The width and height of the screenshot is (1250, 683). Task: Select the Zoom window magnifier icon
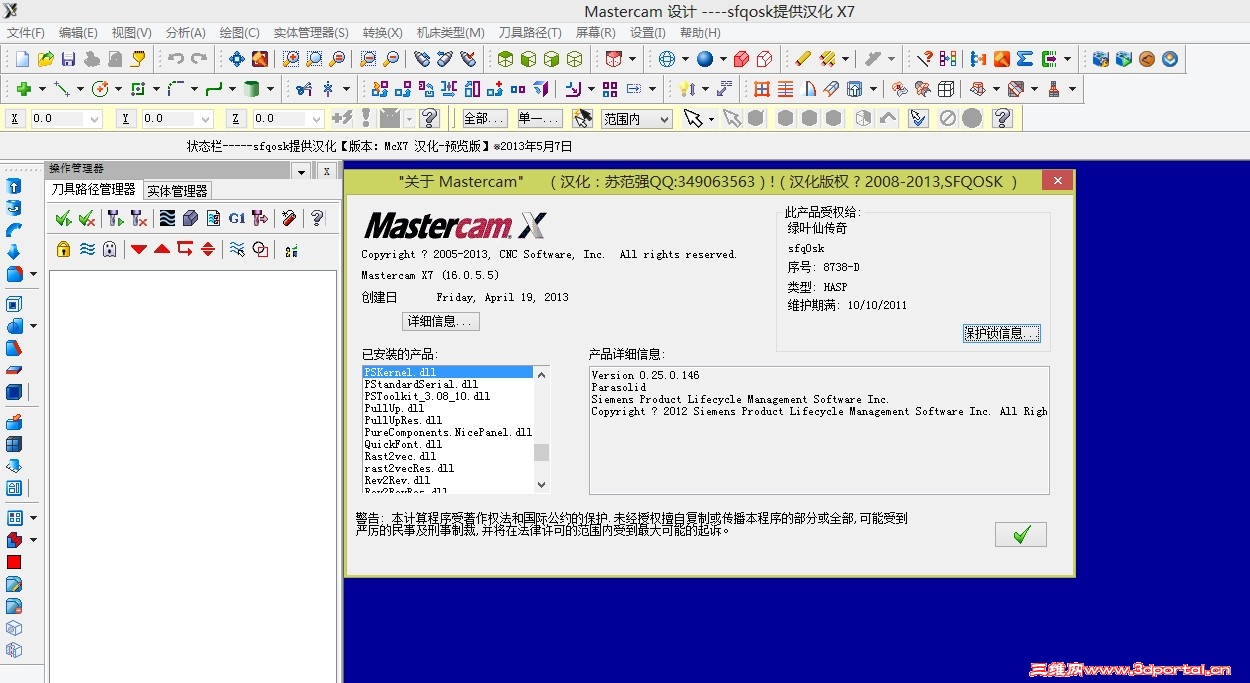[291, 59]
